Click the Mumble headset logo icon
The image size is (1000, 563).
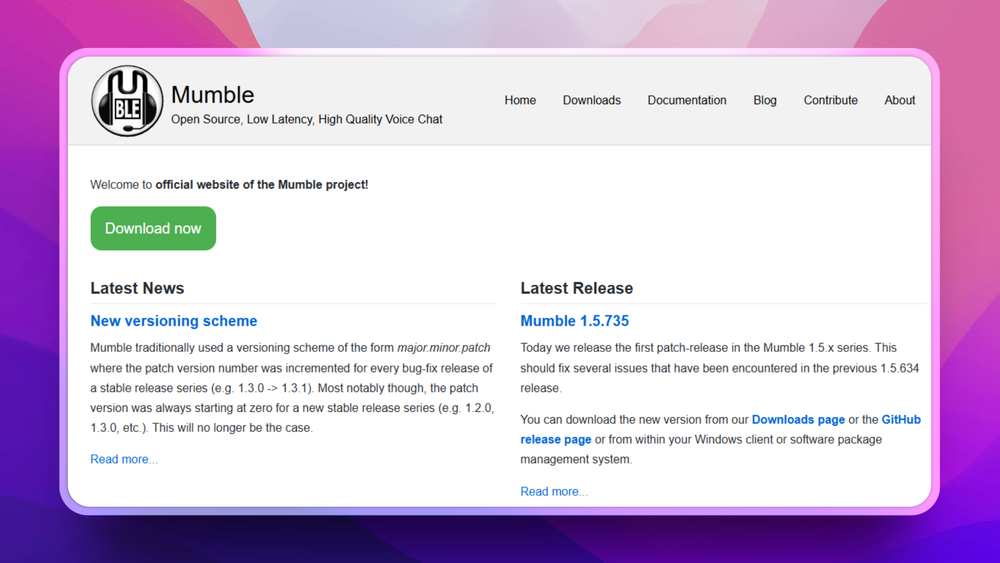pos(127,101)
